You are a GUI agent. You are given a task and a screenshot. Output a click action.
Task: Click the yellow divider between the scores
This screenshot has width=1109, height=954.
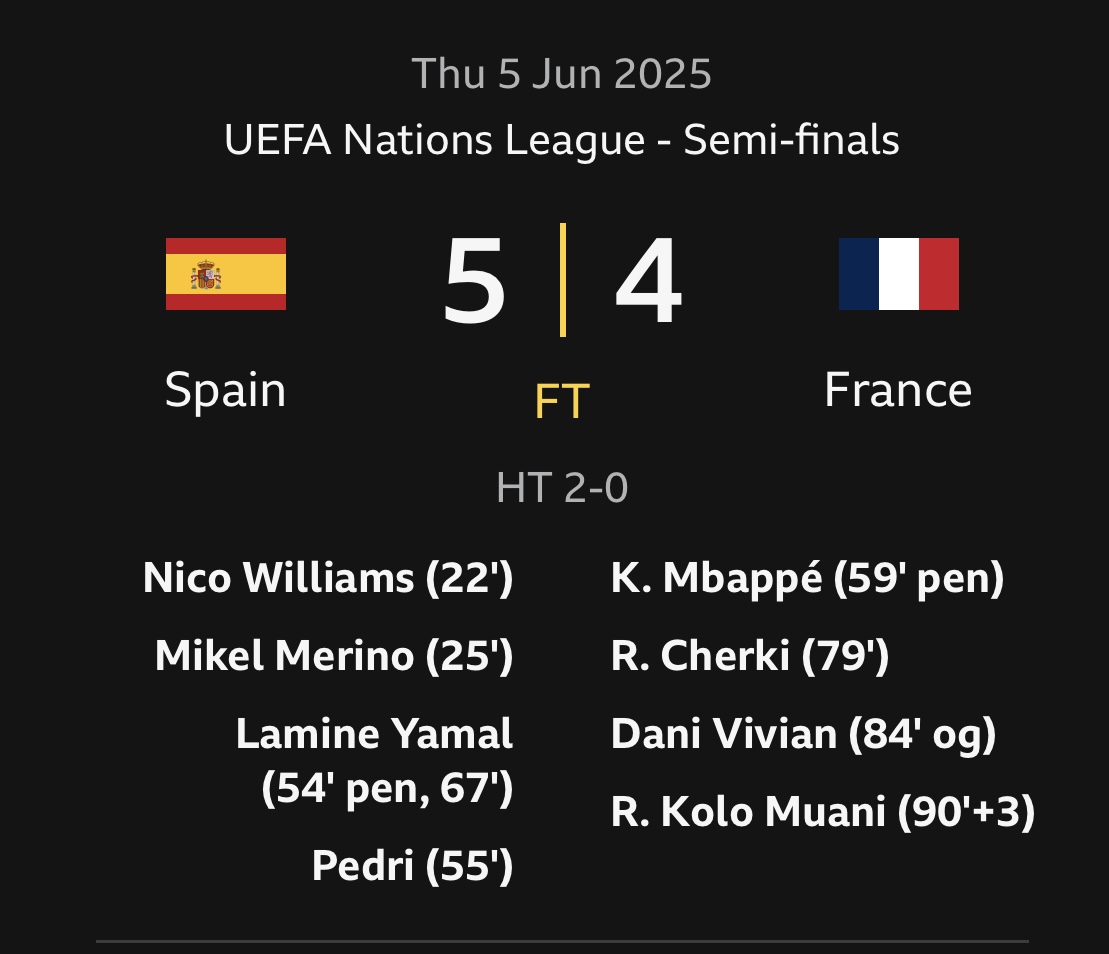pos(563,280)
